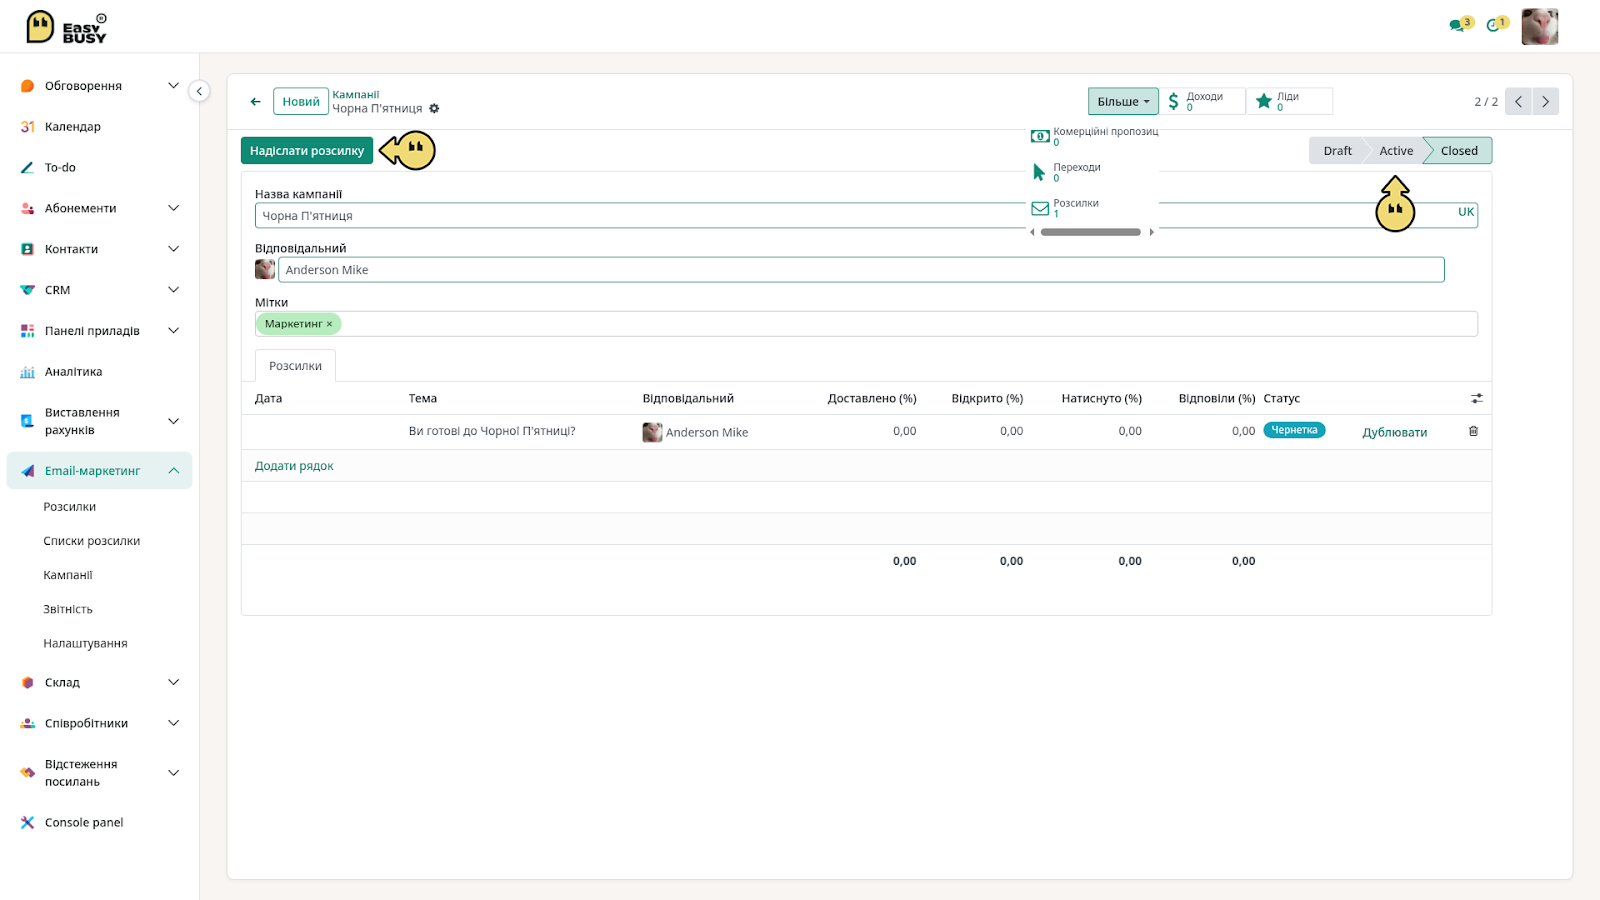Sort by Доставлено (%) column header

[872, 398]
